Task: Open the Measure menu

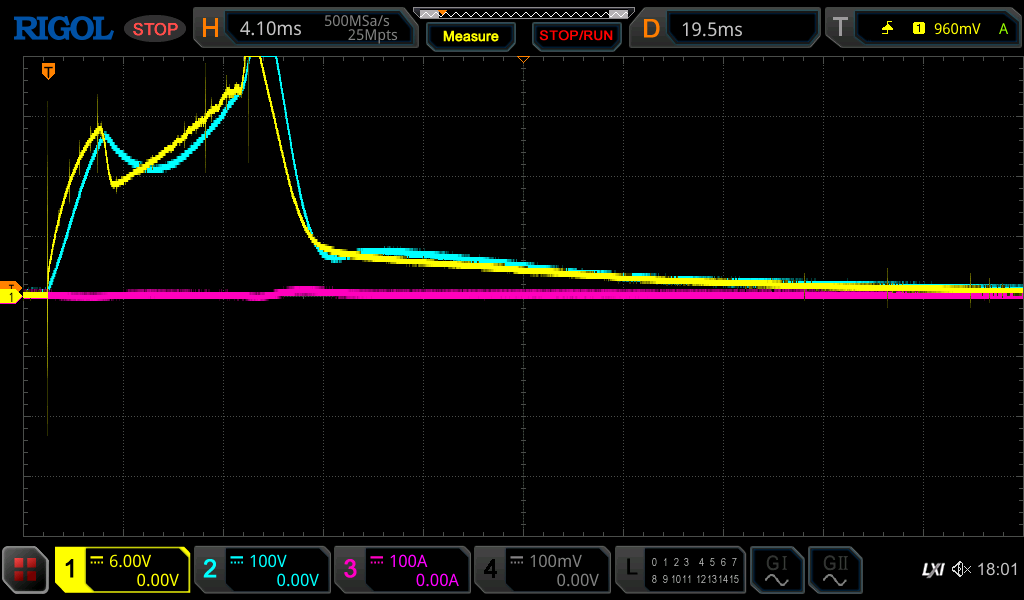Action: (x=470, y=36)
